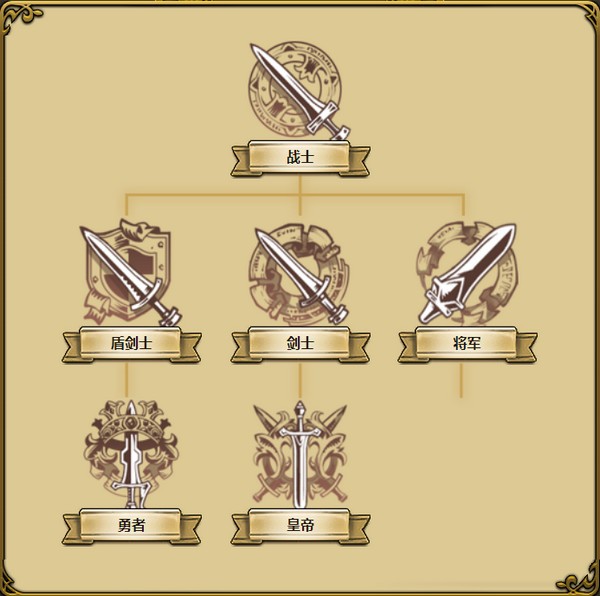This screenshot has height=596, width=600.
Task: Click the 盾剑士 name banner
Action: (131, 344)
